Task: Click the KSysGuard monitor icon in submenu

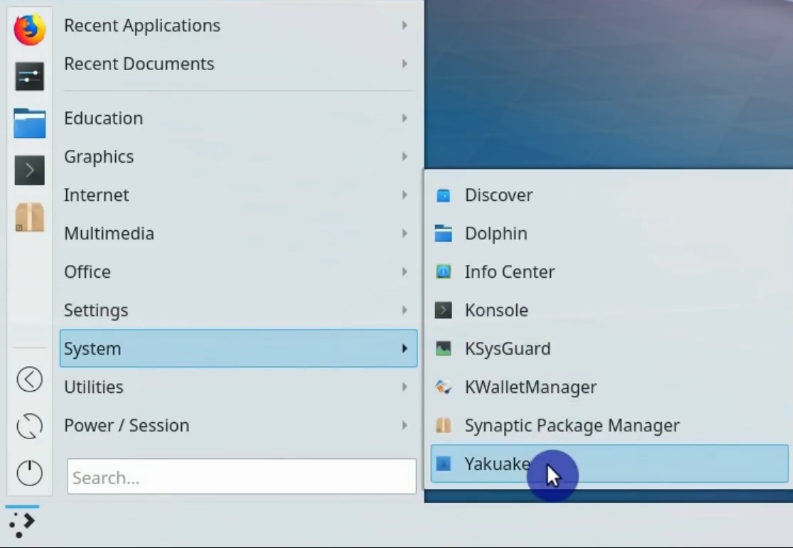Action: (x=444, y=348)
